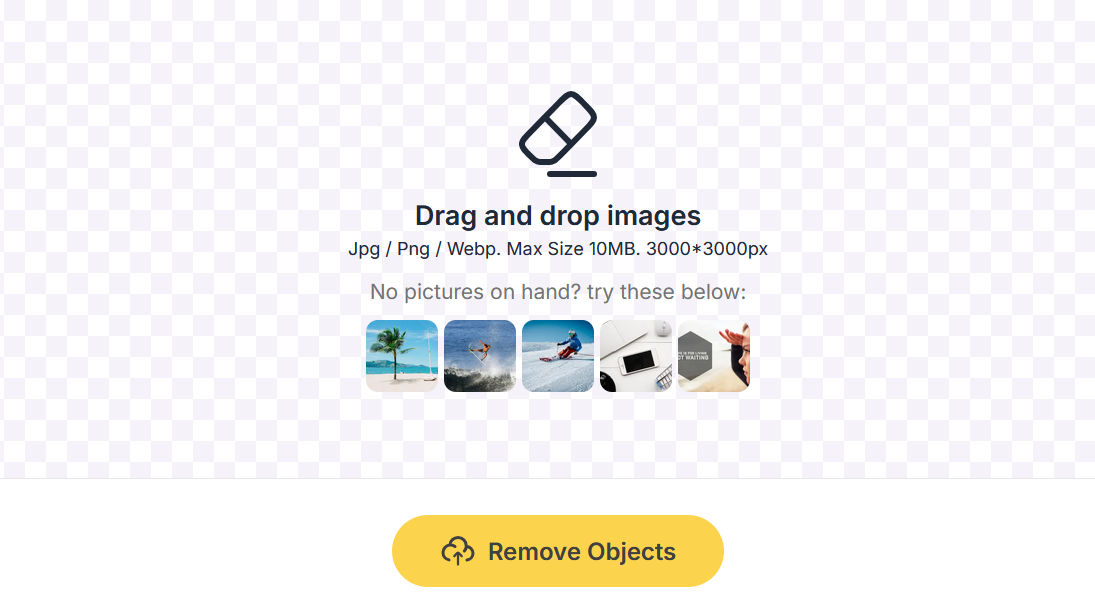Viewport: 1095px width, 611px height.
Task: Choose the woman with hexagon sign sample
Action: [x=714, y=356]
